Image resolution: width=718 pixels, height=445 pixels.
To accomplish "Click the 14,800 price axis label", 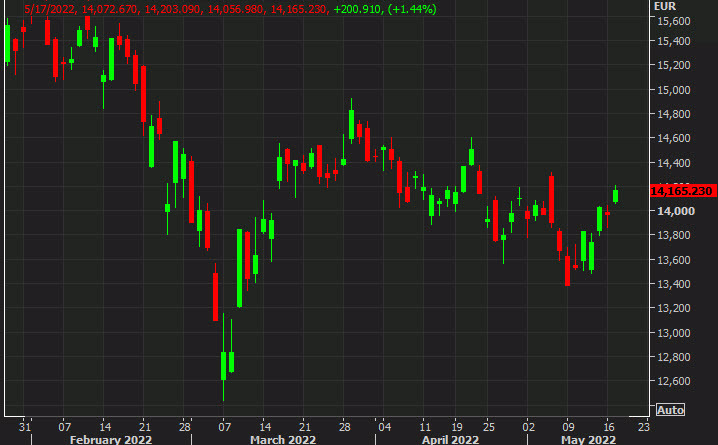I will (x=674, y=114).
